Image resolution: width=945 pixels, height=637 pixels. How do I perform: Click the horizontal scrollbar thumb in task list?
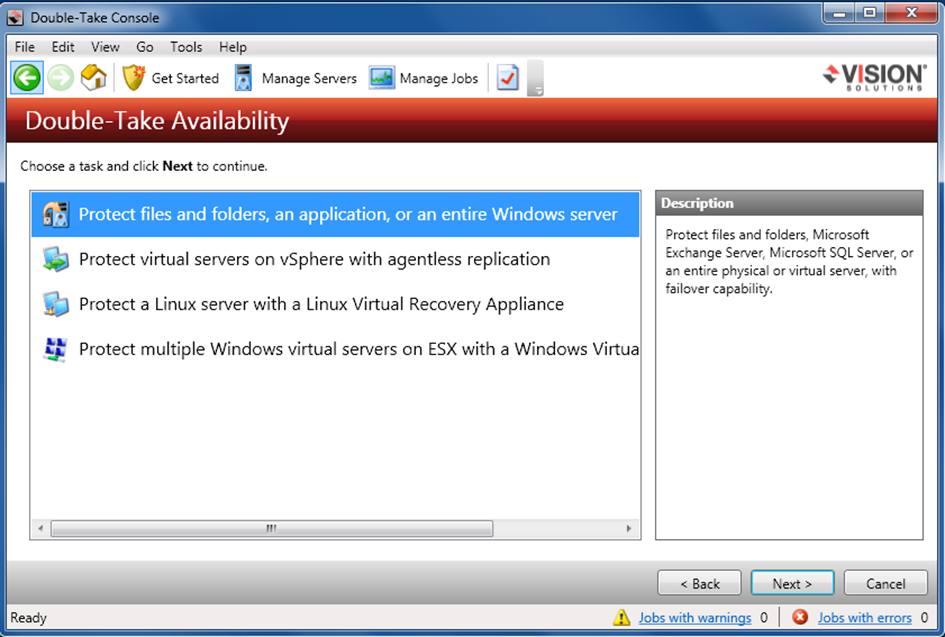pos(272,529)
